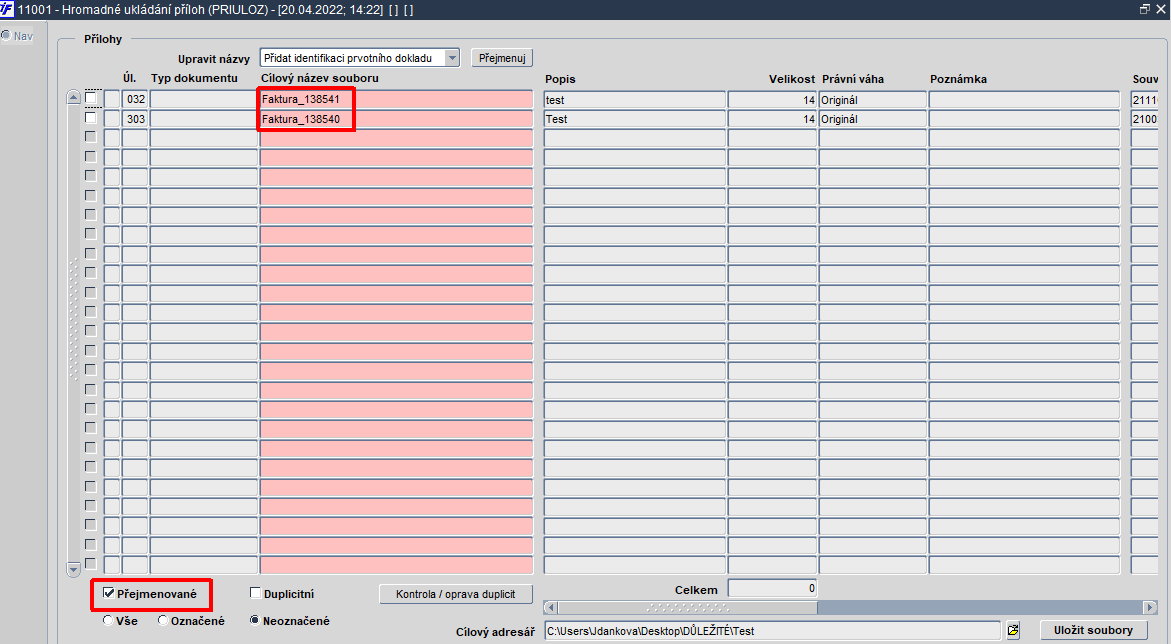Click the Přidat identifikaci prvotního dokladu combo box
This screenshot has height=644, width=1171.
[x=359, y=58]
